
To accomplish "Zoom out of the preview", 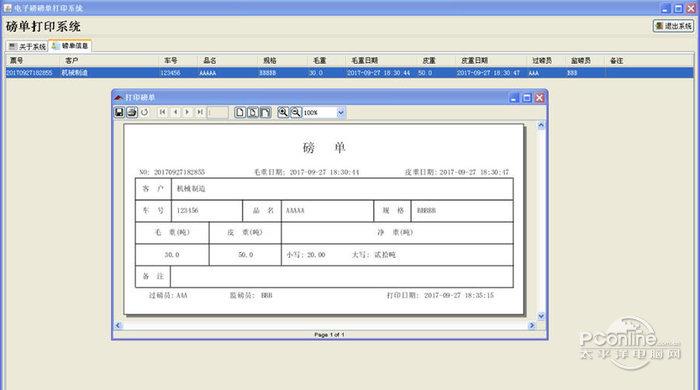I will [296, 112].
